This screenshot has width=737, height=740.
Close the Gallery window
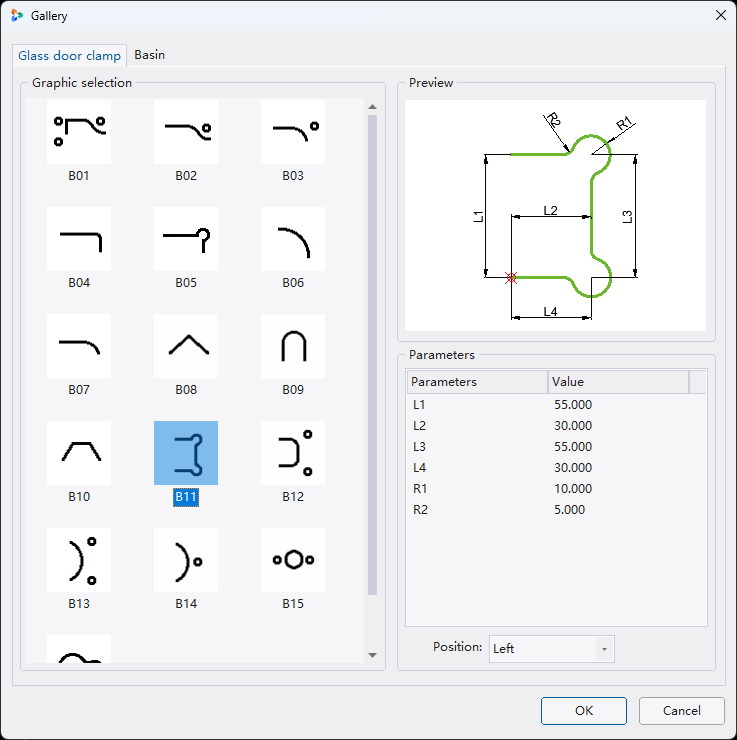pos(720,16)
